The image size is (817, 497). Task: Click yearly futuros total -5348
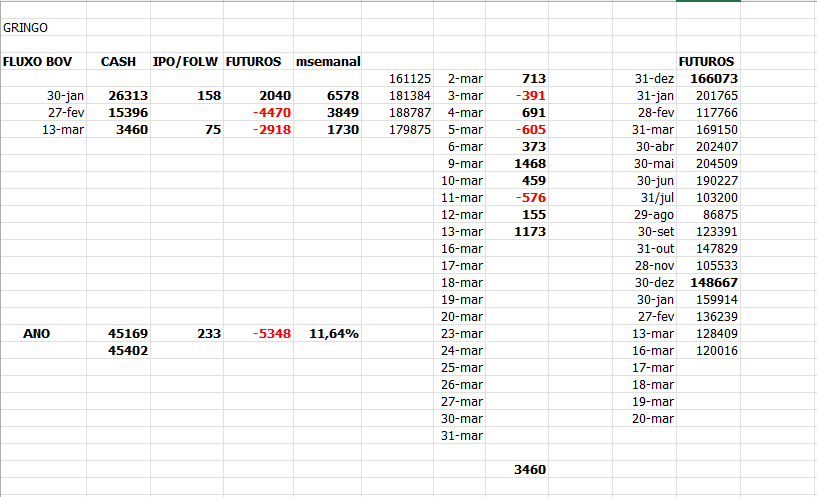(x=258, y=333)
